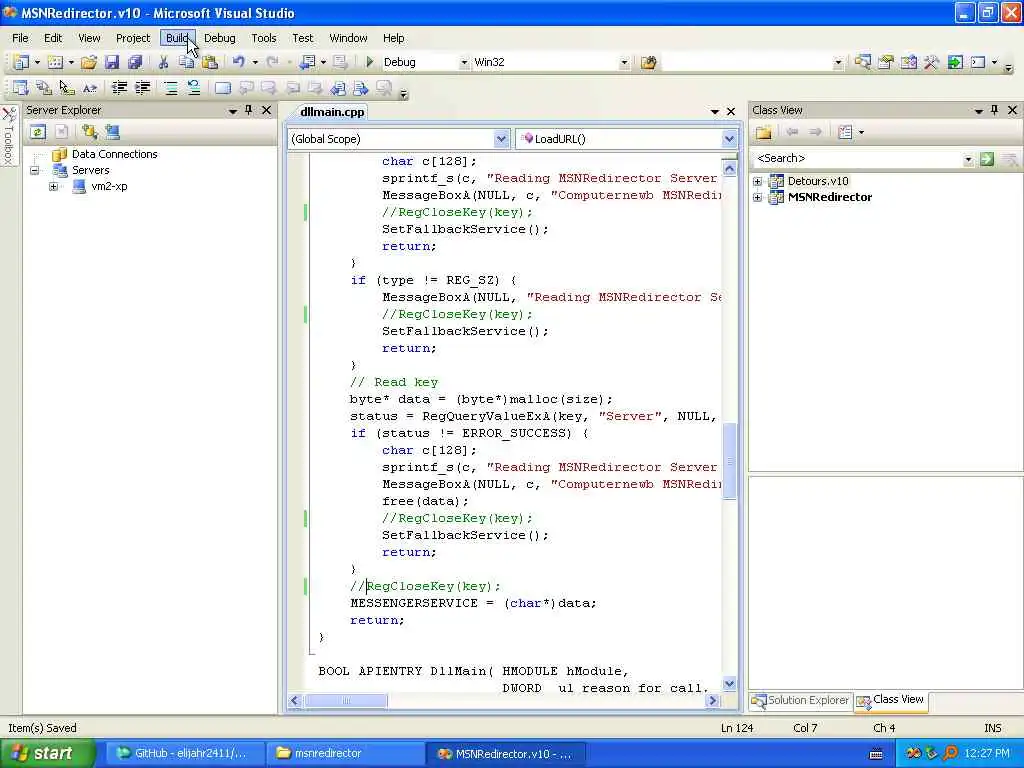Image resolution: width=1024 pixels, height=768 pixels.
Task: Click into the Class View search field
Action: (857, 159)
